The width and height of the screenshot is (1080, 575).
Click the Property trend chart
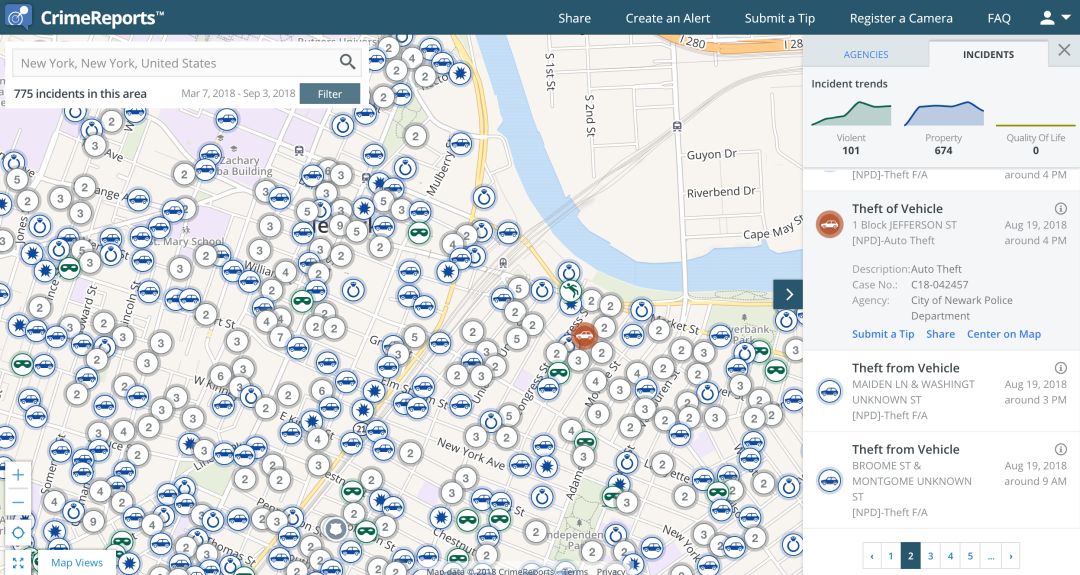(944, 114)
